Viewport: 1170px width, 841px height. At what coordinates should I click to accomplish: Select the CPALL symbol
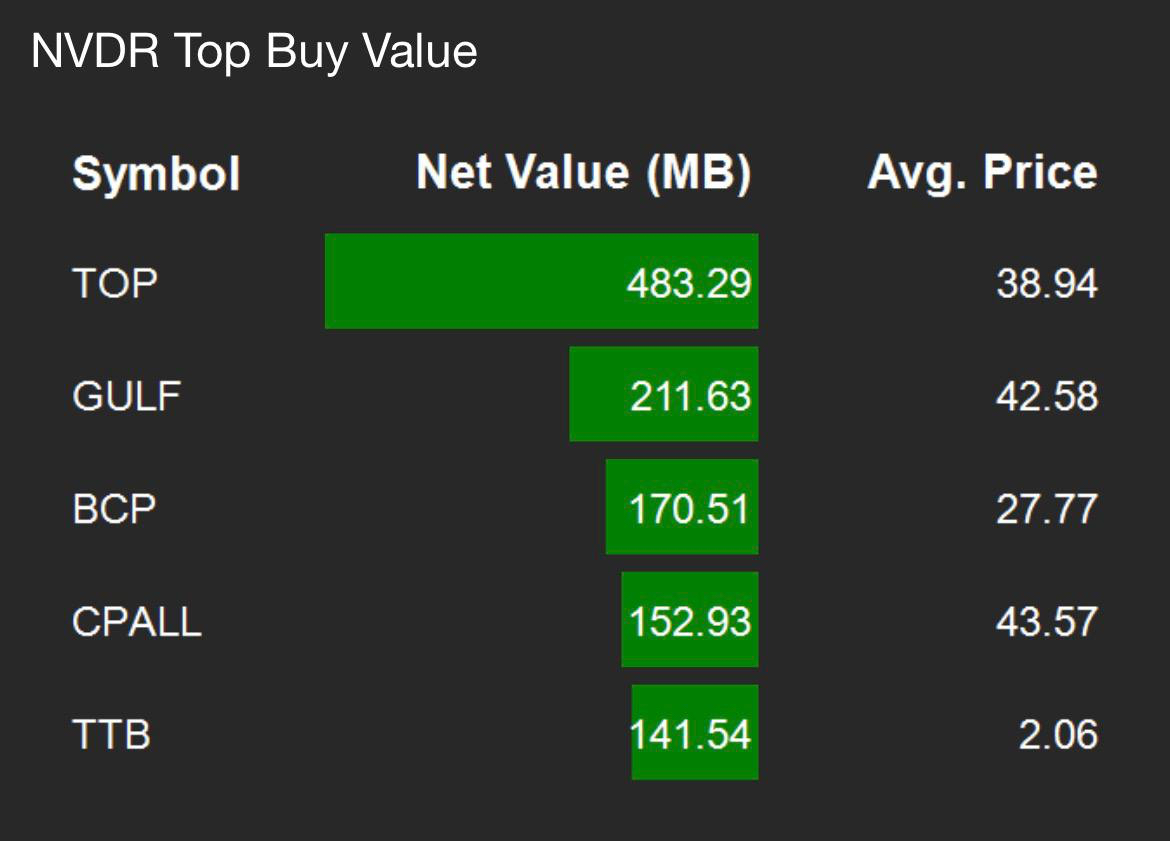pyautogui.click(x=137, y=622)
